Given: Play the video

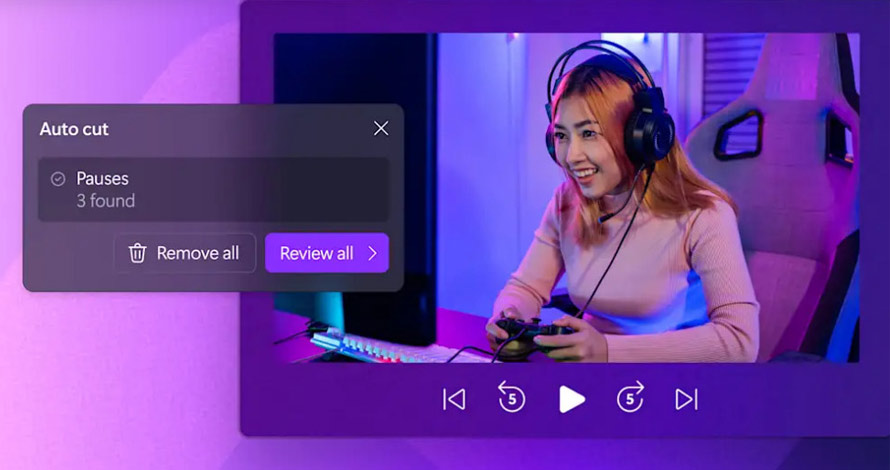Looking at the screenshot, I should coord(572,400).
